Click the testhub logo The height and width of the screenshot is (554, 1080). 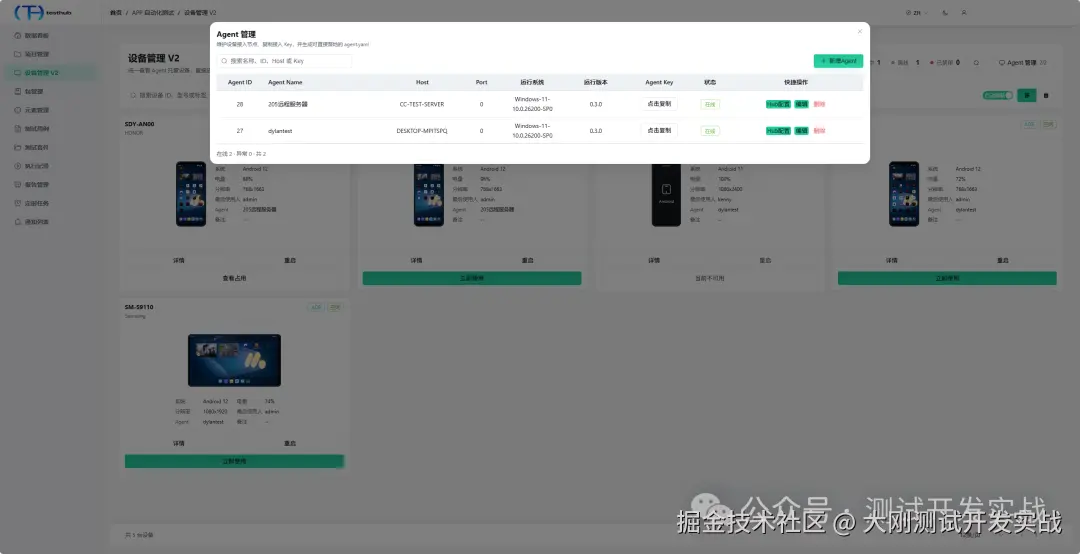tap(43, 12)
